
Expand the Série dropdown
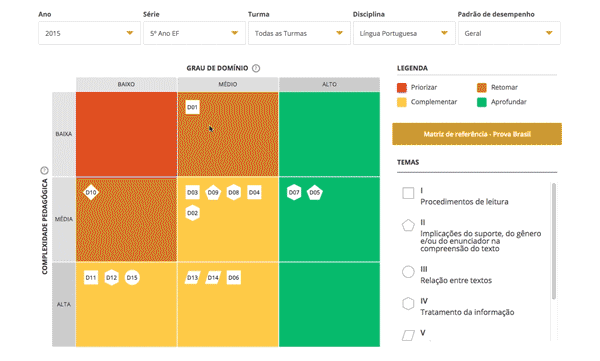coord(194,33)
